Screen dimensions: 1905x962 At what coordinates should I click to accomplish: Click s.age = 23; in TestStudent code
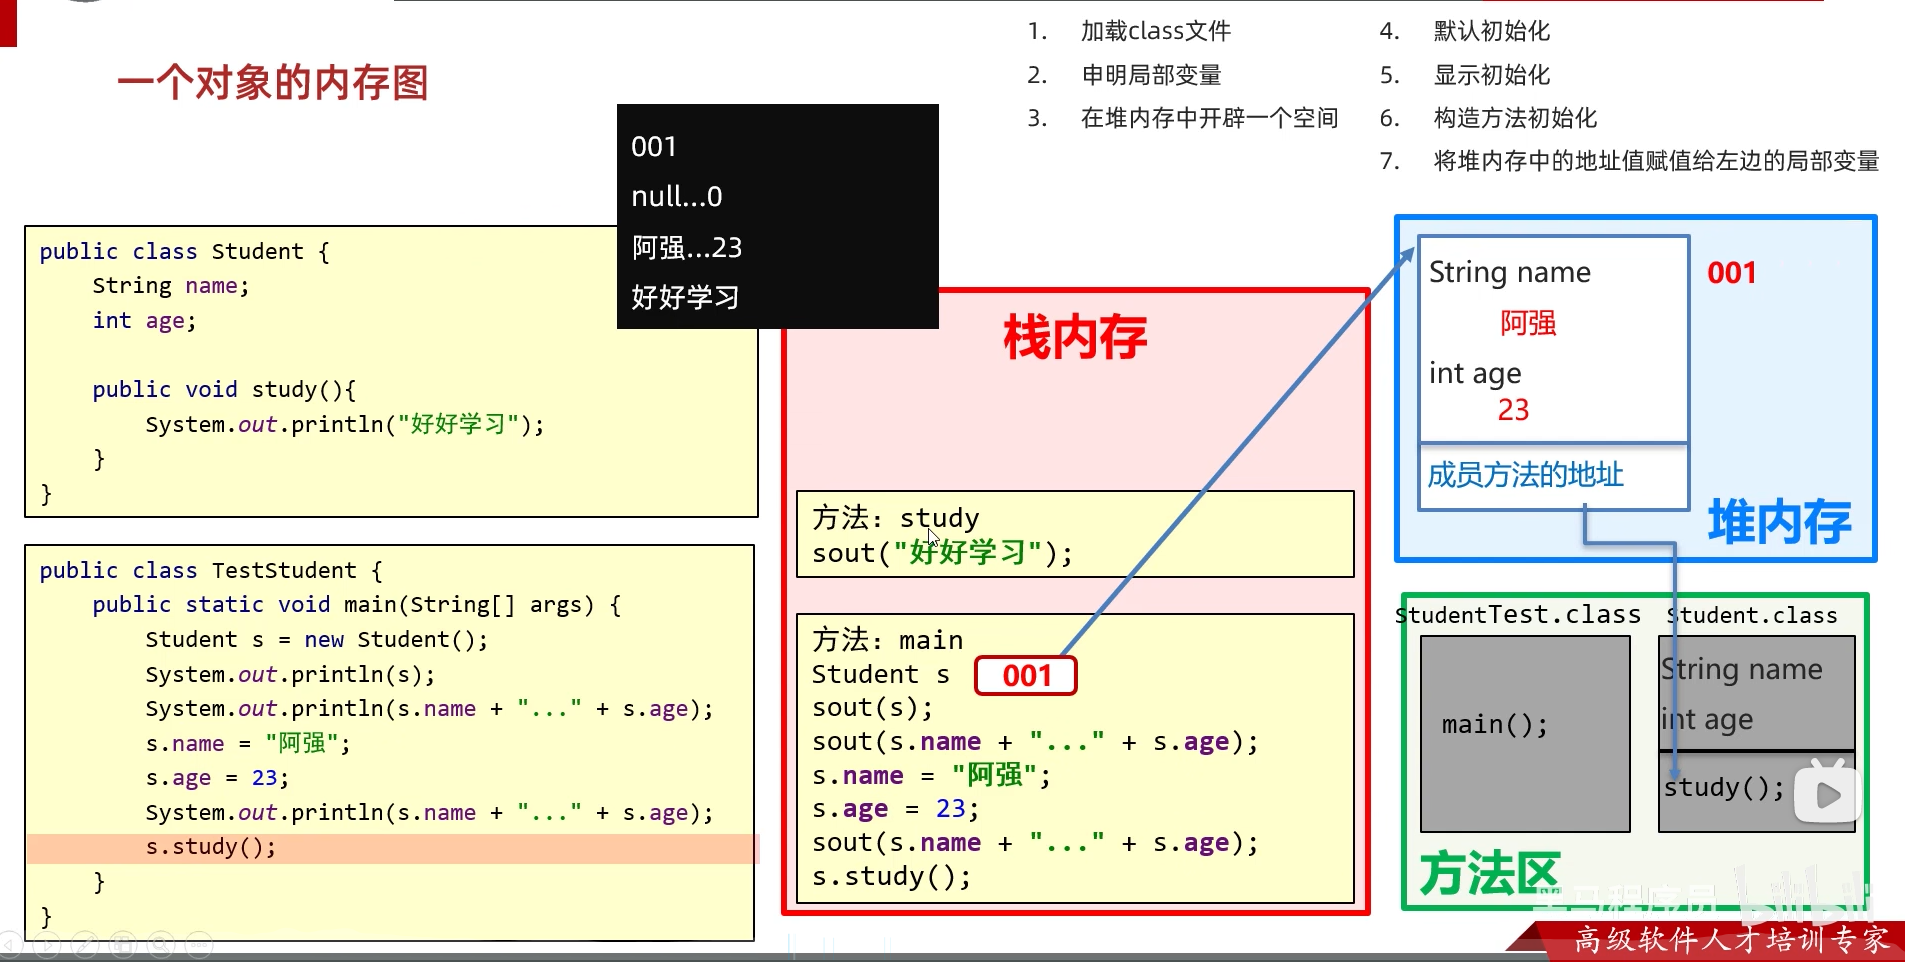pyautogui.click(x=217, y=778)
